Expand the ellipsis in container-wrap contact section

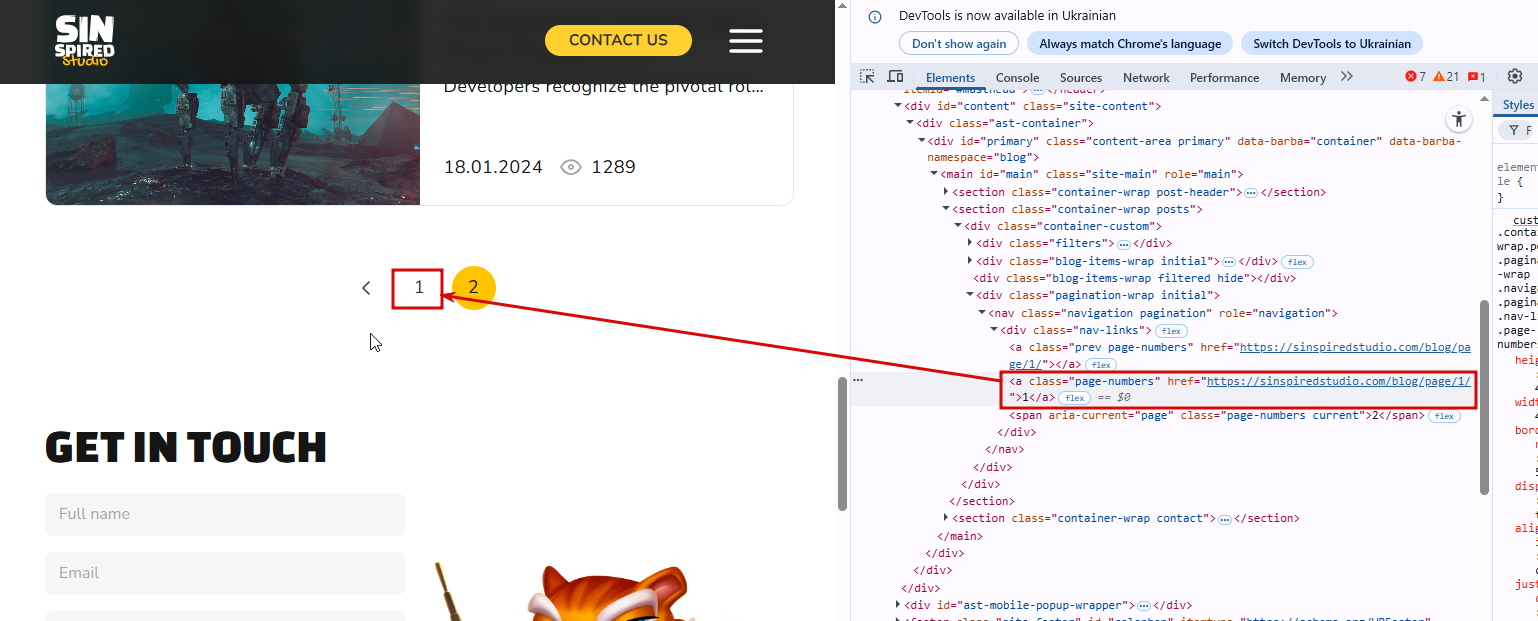pyautogui.click(x=1224, y=519)
